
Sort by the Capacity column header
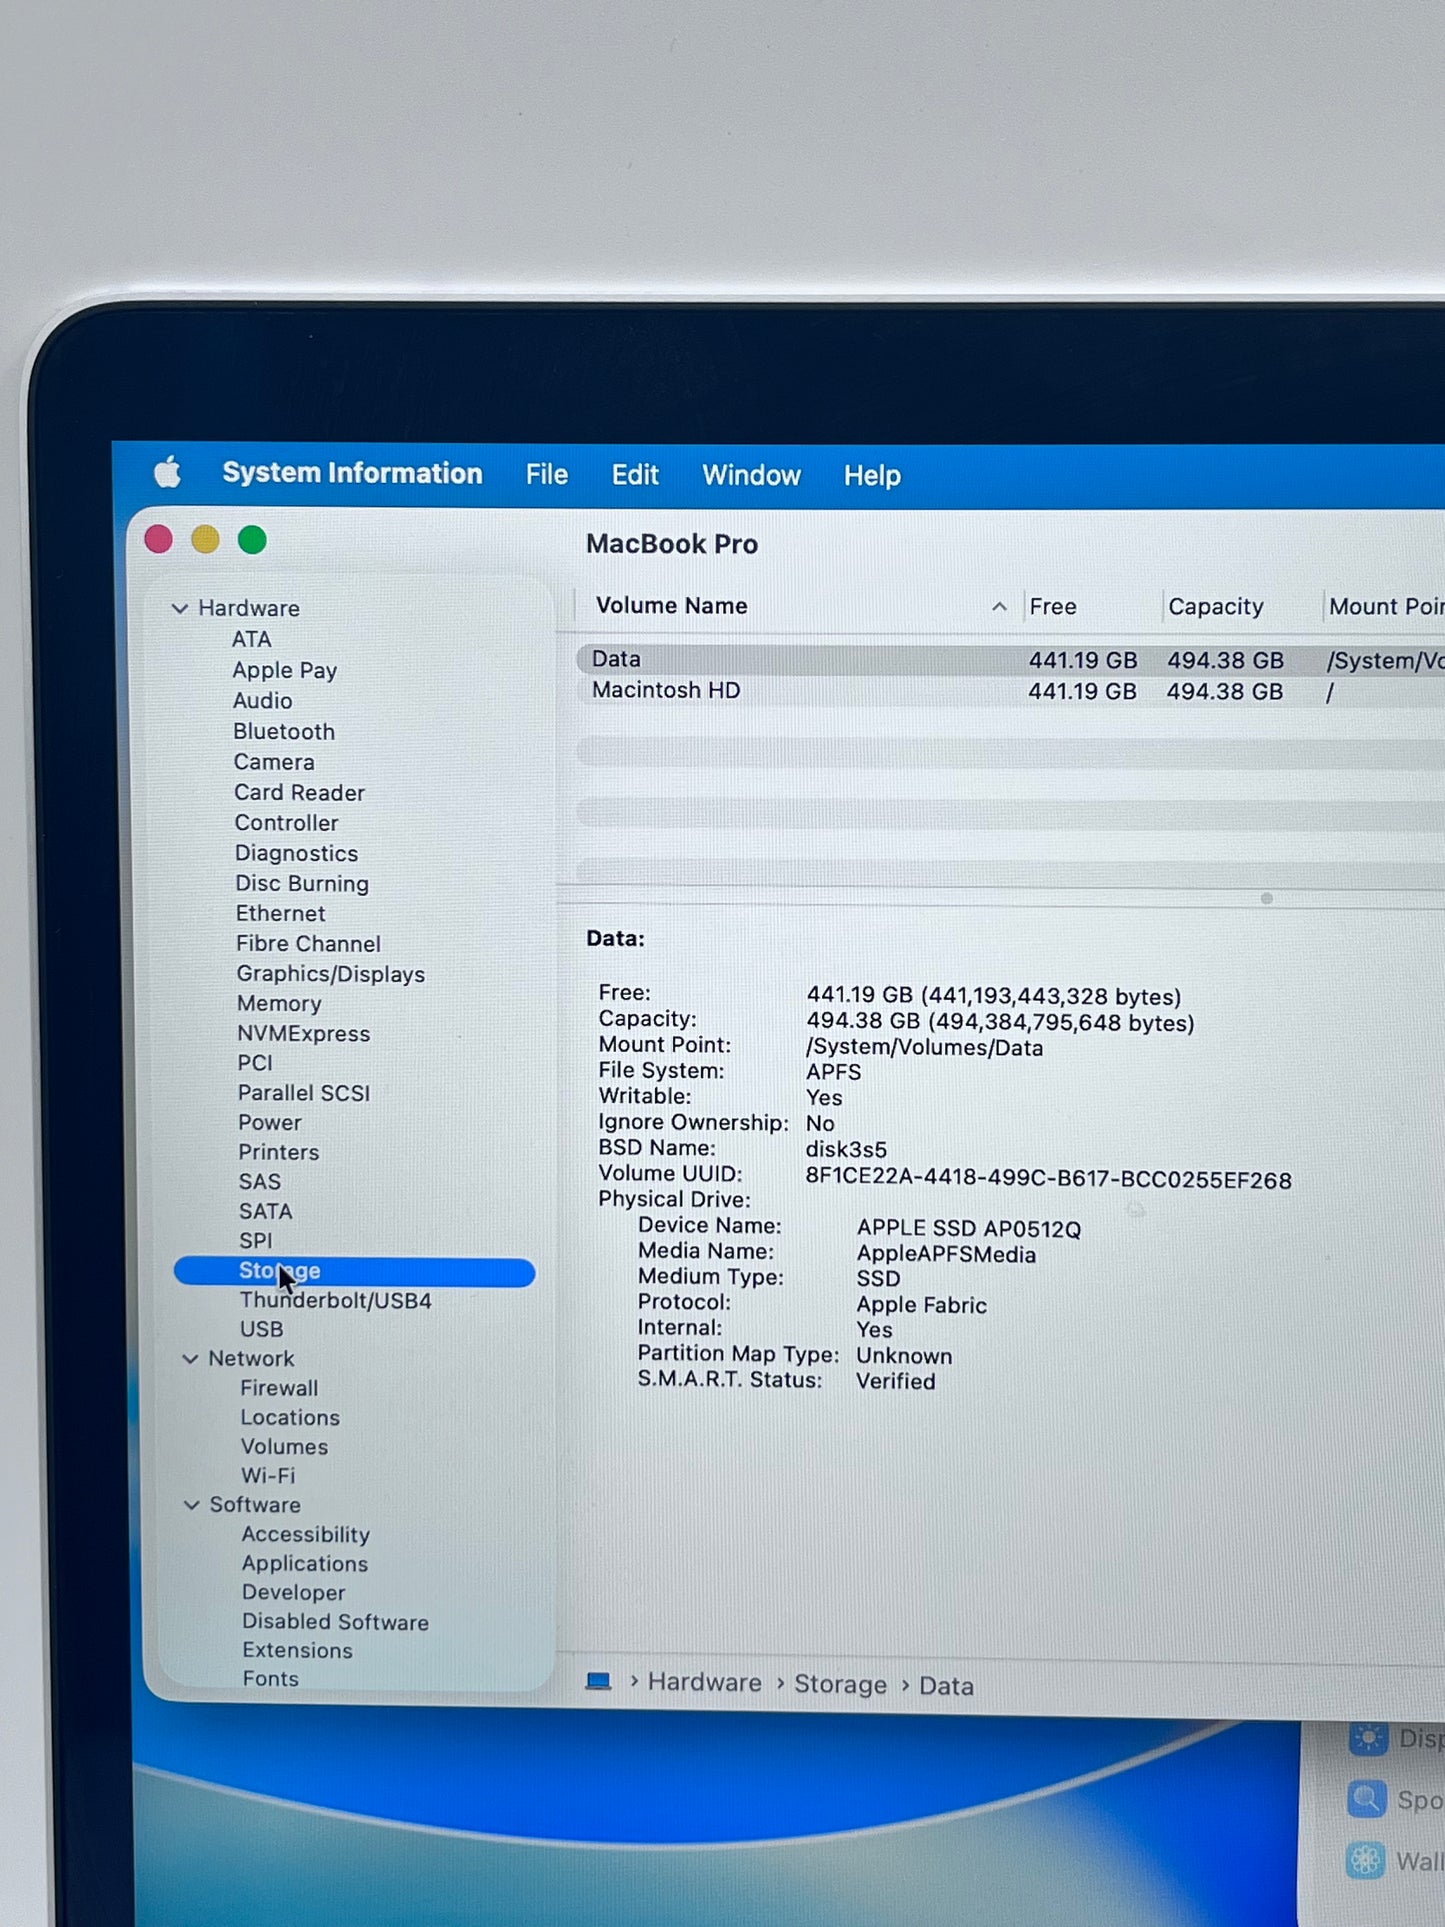(x=1216, y=606)
